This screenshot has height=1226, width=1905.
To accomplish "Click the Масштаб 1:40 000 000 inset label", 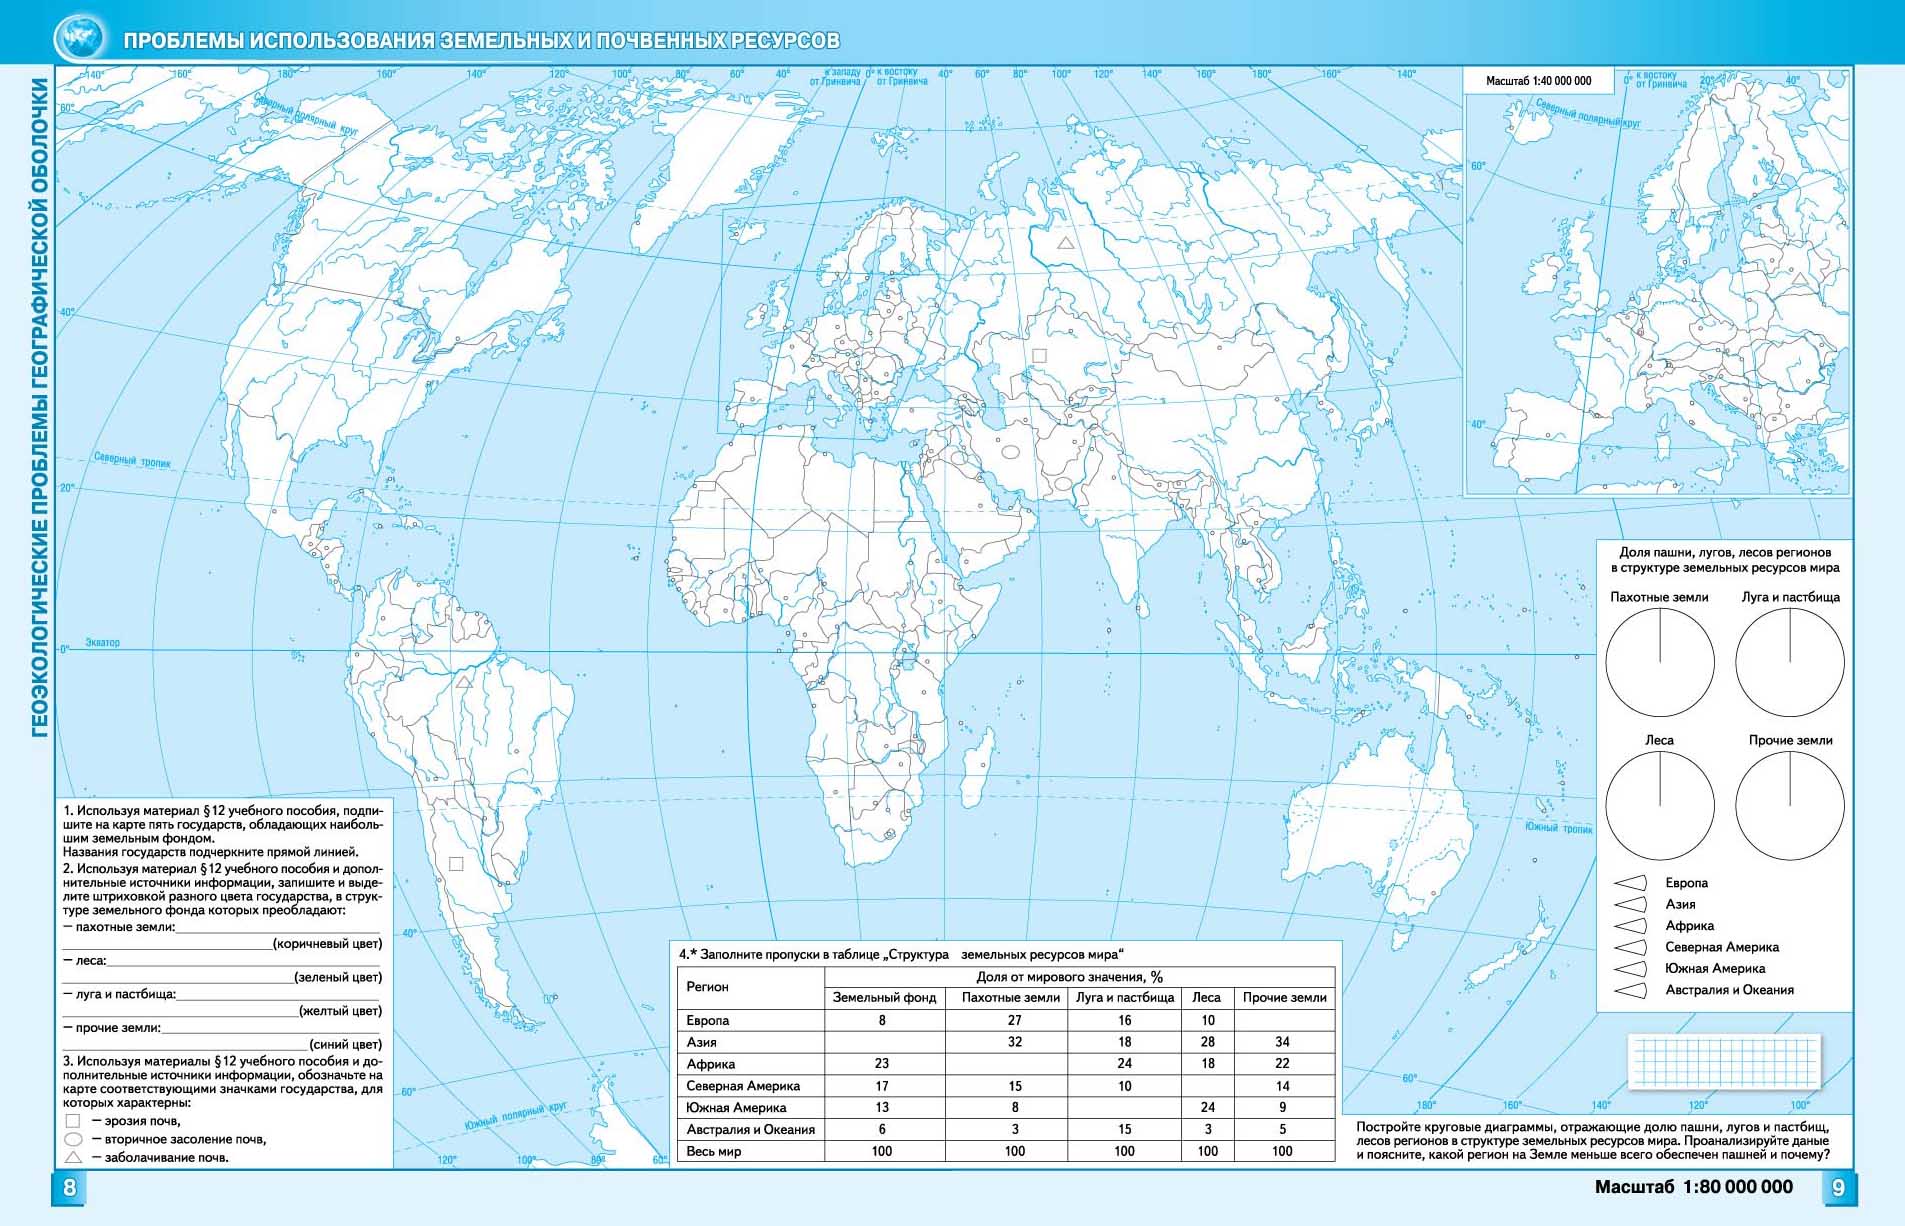I will click(x=1538, y=81).
